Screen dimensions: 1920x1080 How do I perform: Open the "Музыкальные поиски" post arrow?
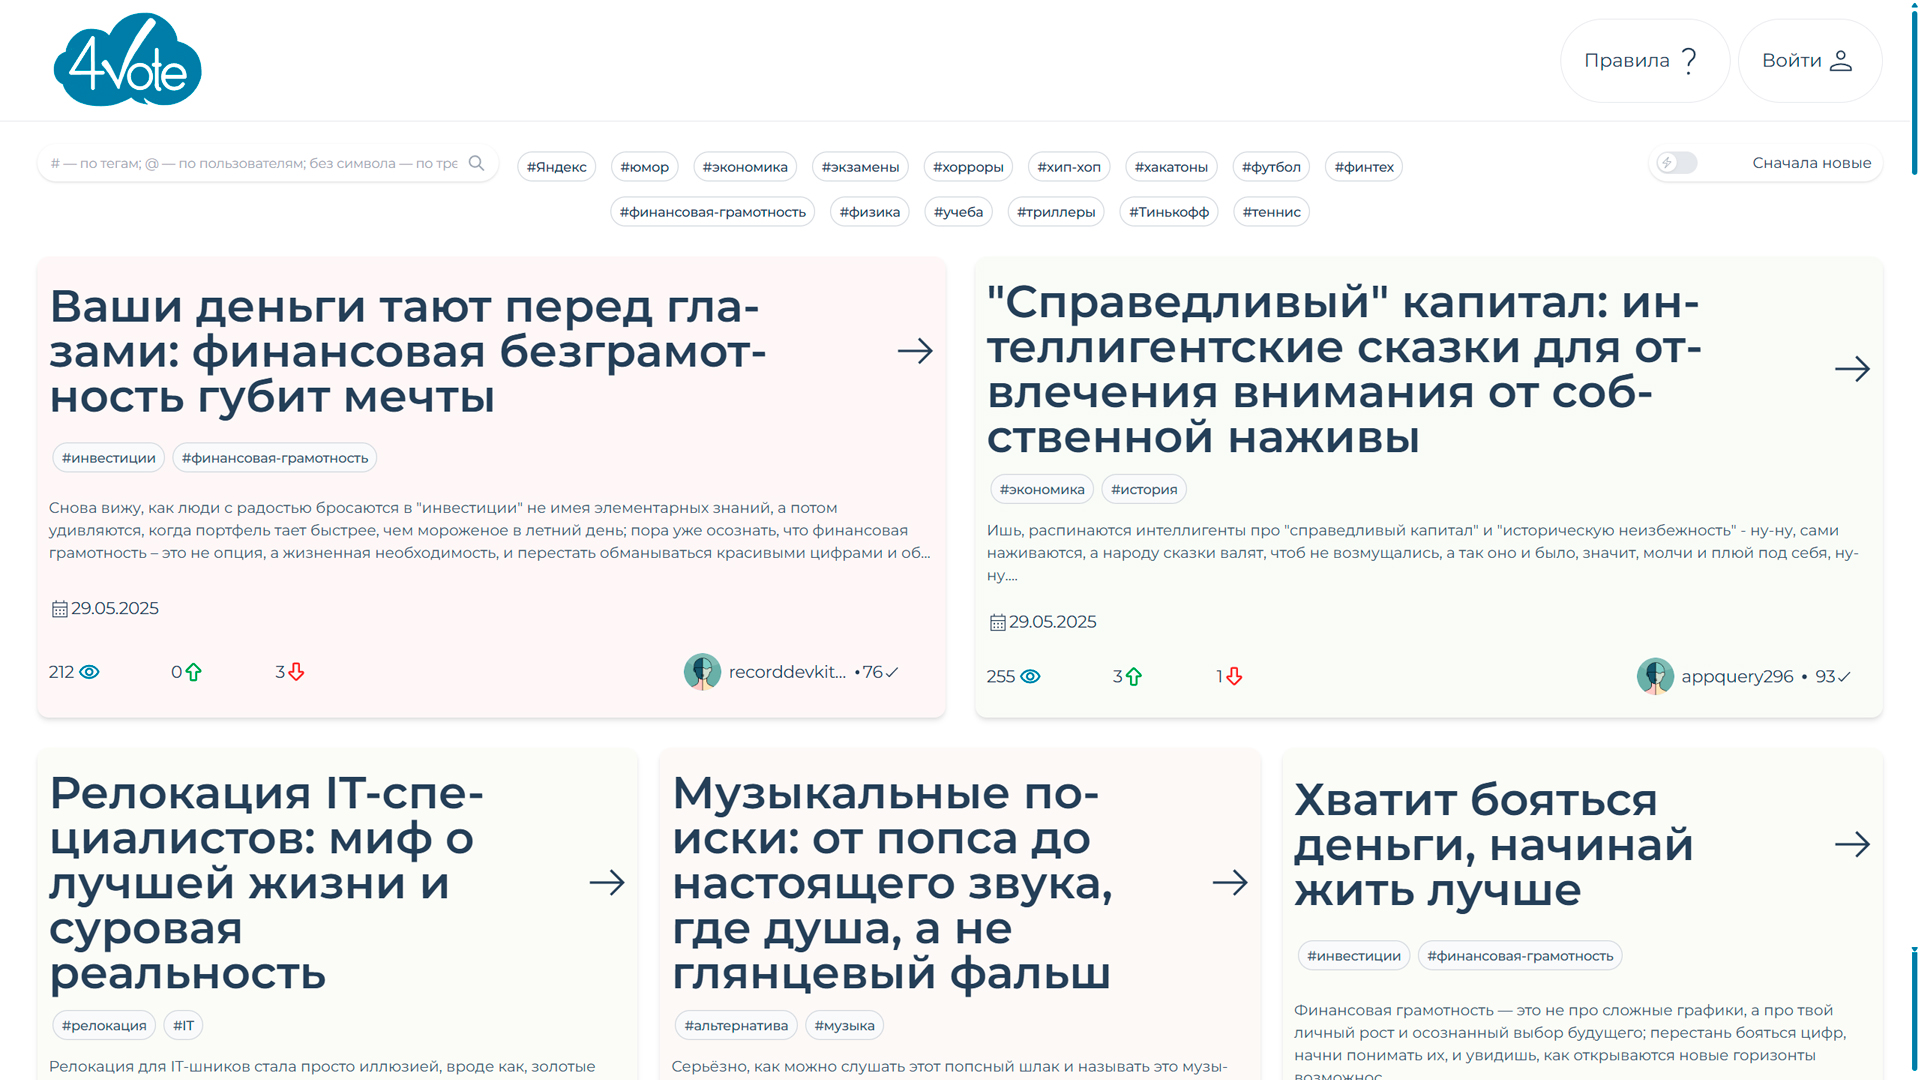[1229, 882]
